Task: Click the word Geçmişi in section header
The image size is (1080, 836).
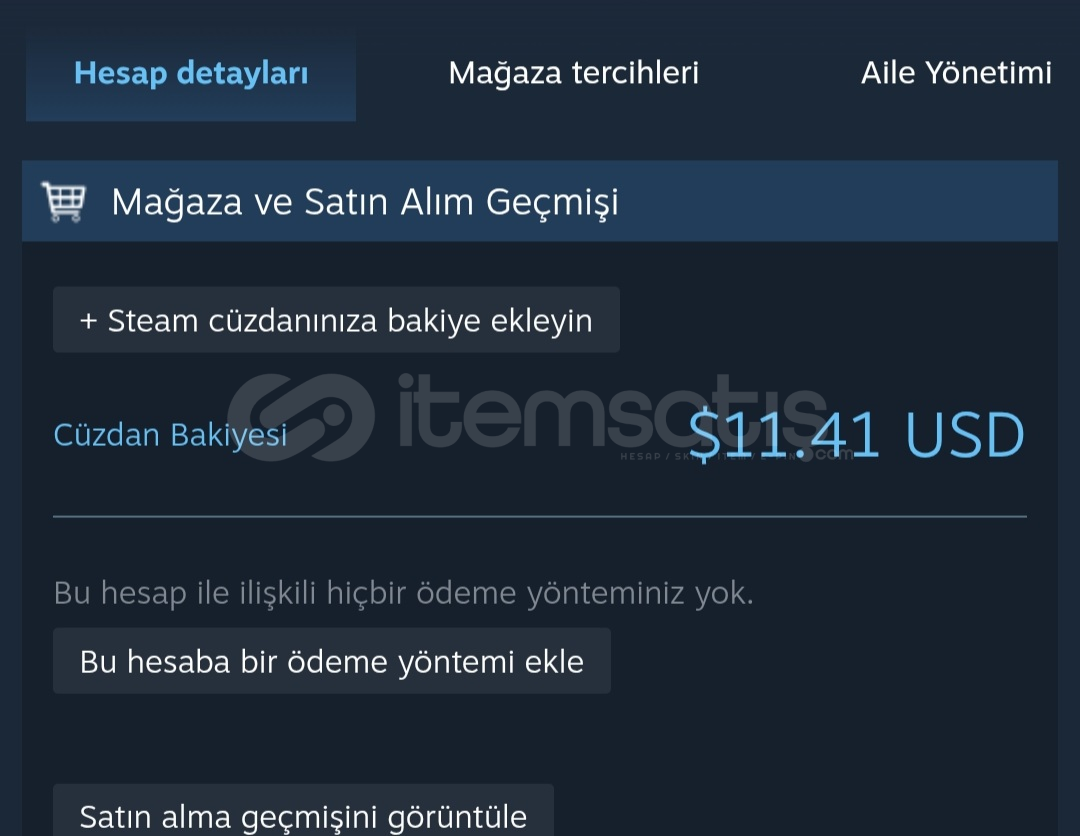Action: pyautogui.click(x=552, y=202)
